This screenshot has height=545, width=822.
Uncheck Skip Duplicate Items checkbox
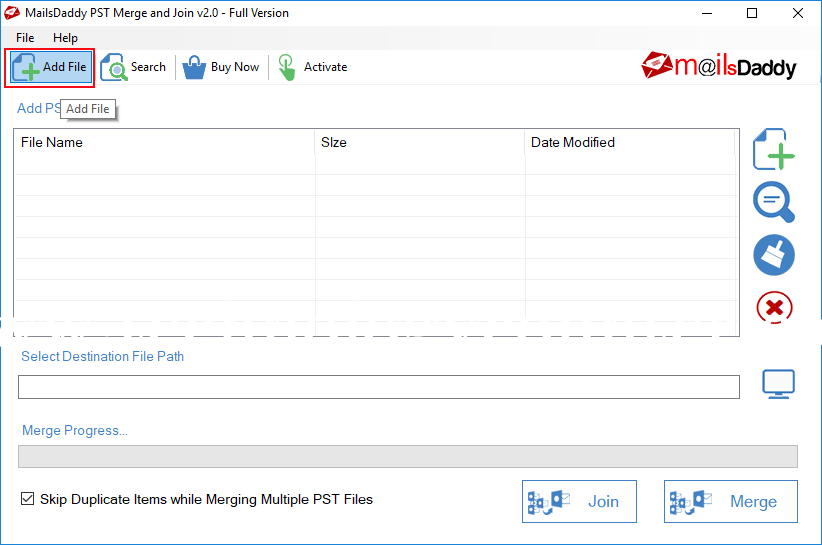[27, 498]
